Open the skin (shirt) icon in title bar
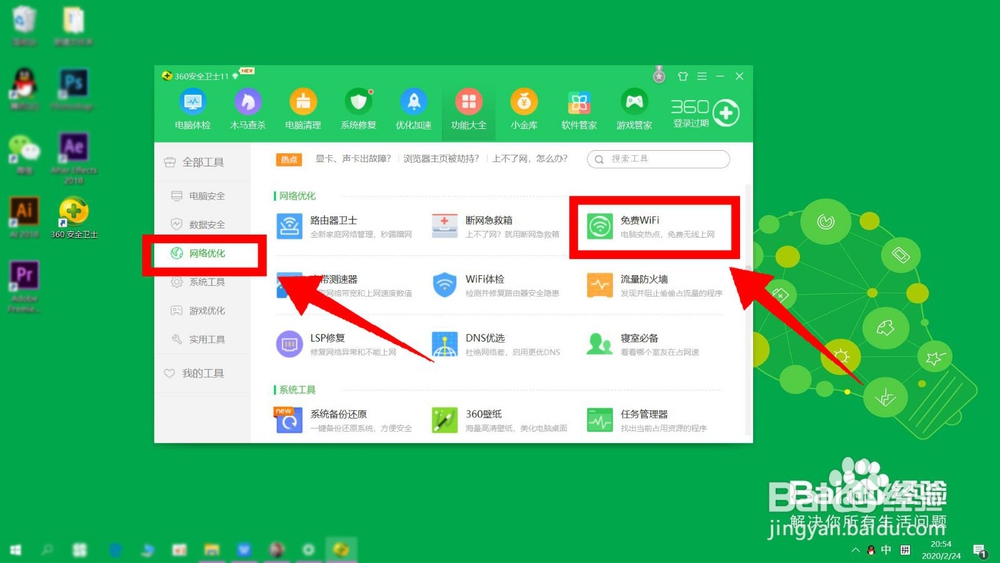Screen dimensions: 1000x563 coord(682,76)
